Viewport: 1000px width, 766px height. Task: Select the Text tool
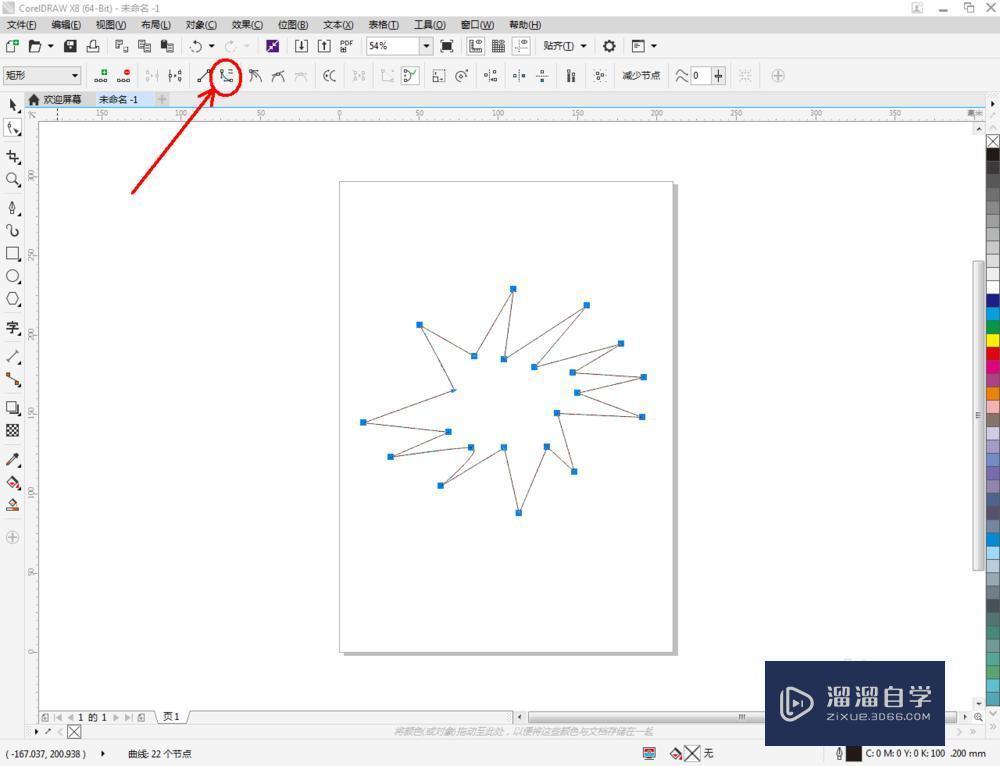[13, 327]
